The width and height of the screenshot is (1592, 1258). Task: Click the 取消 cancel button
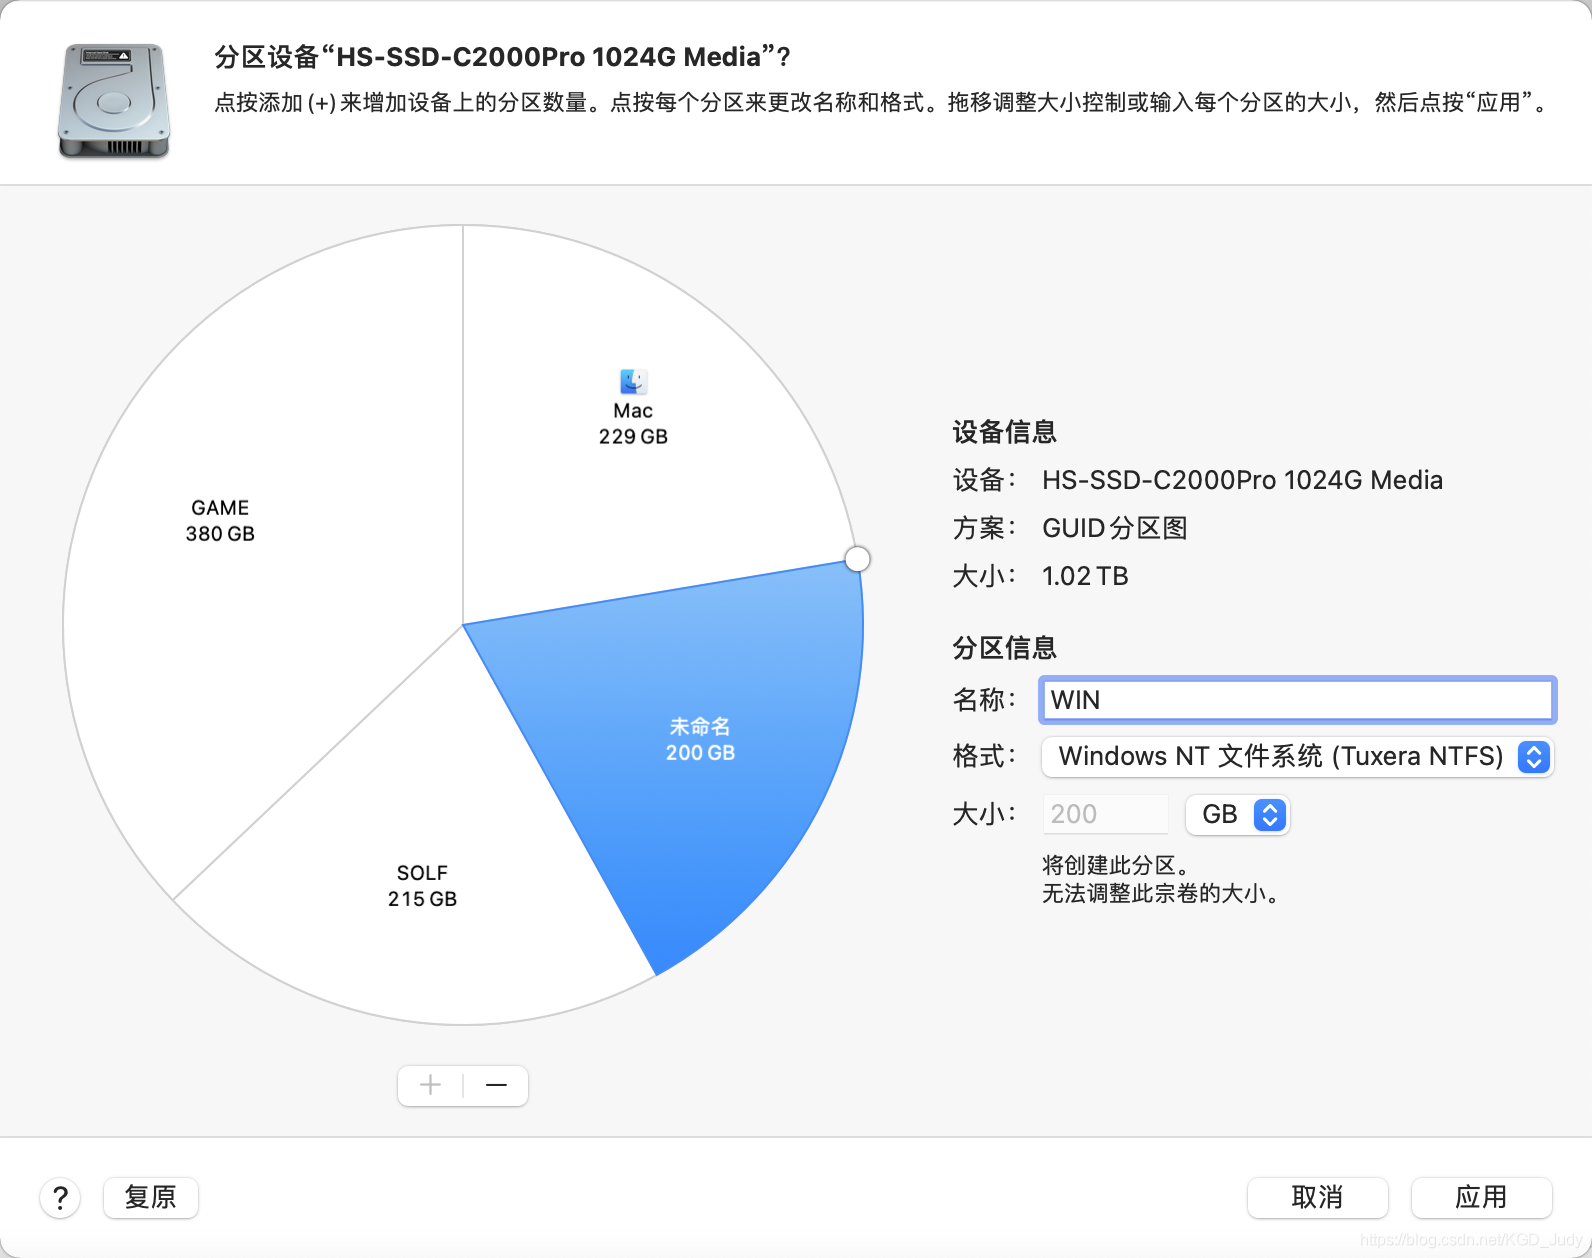(1317, 1197)
